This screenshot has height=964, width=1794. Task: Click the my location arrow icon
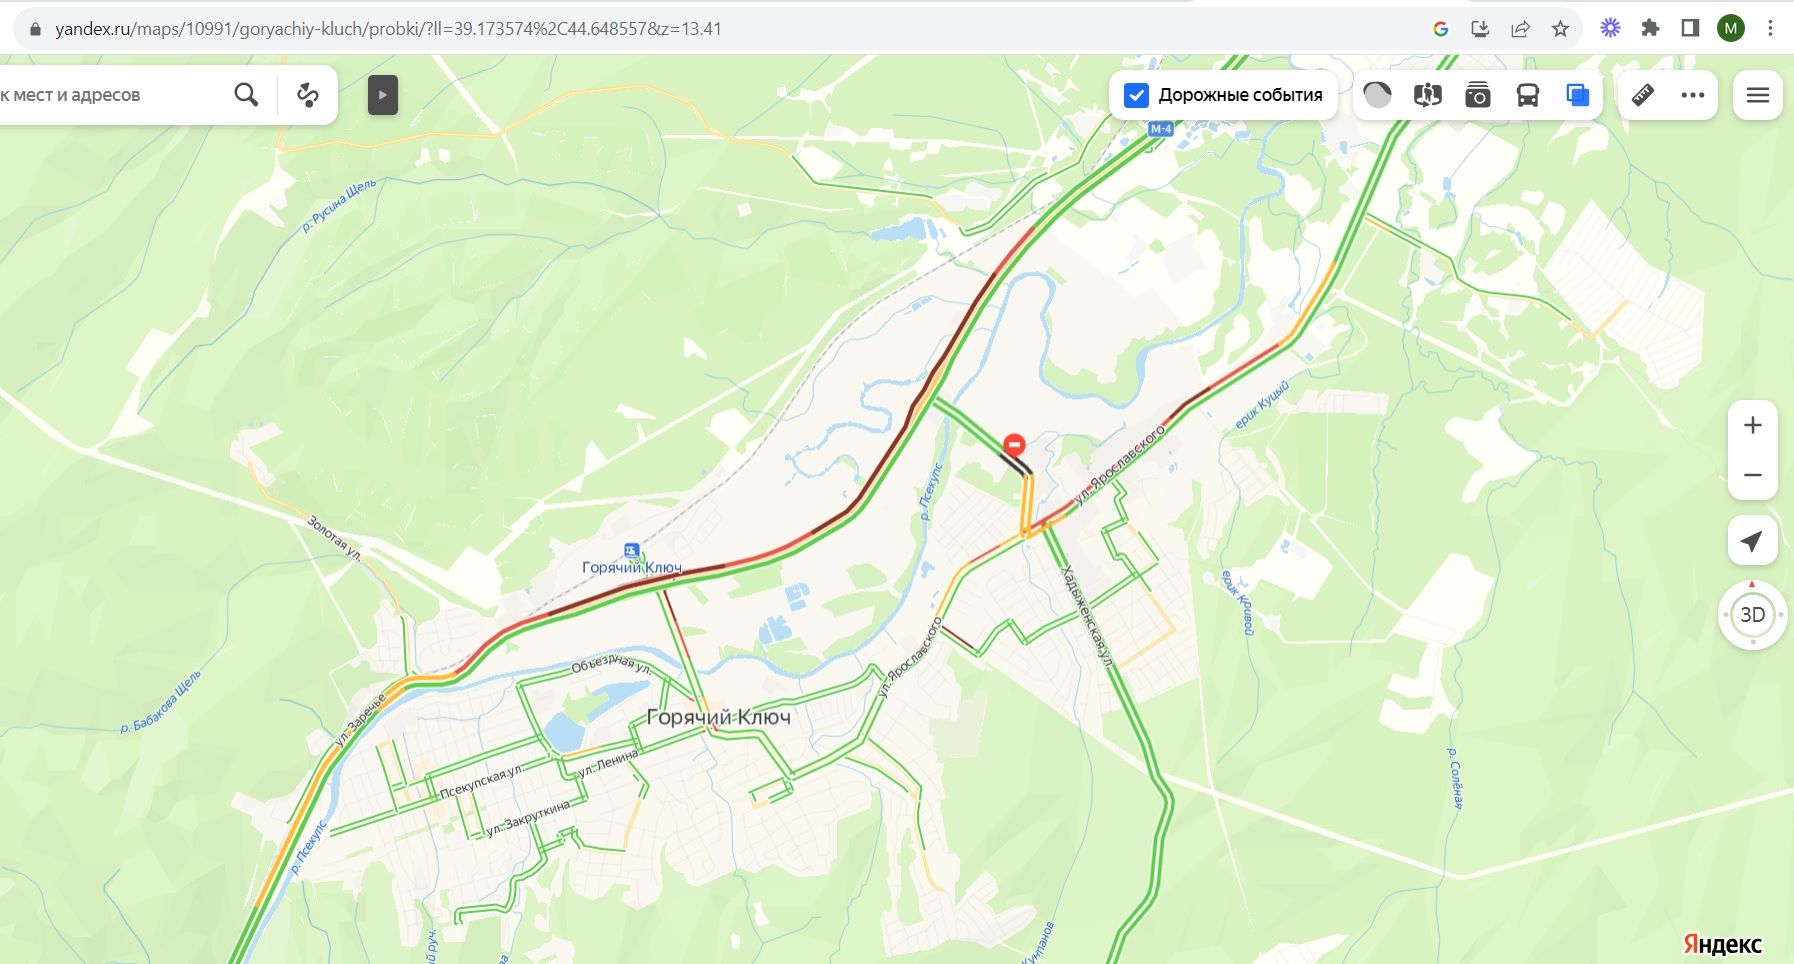coord(1752,541)
